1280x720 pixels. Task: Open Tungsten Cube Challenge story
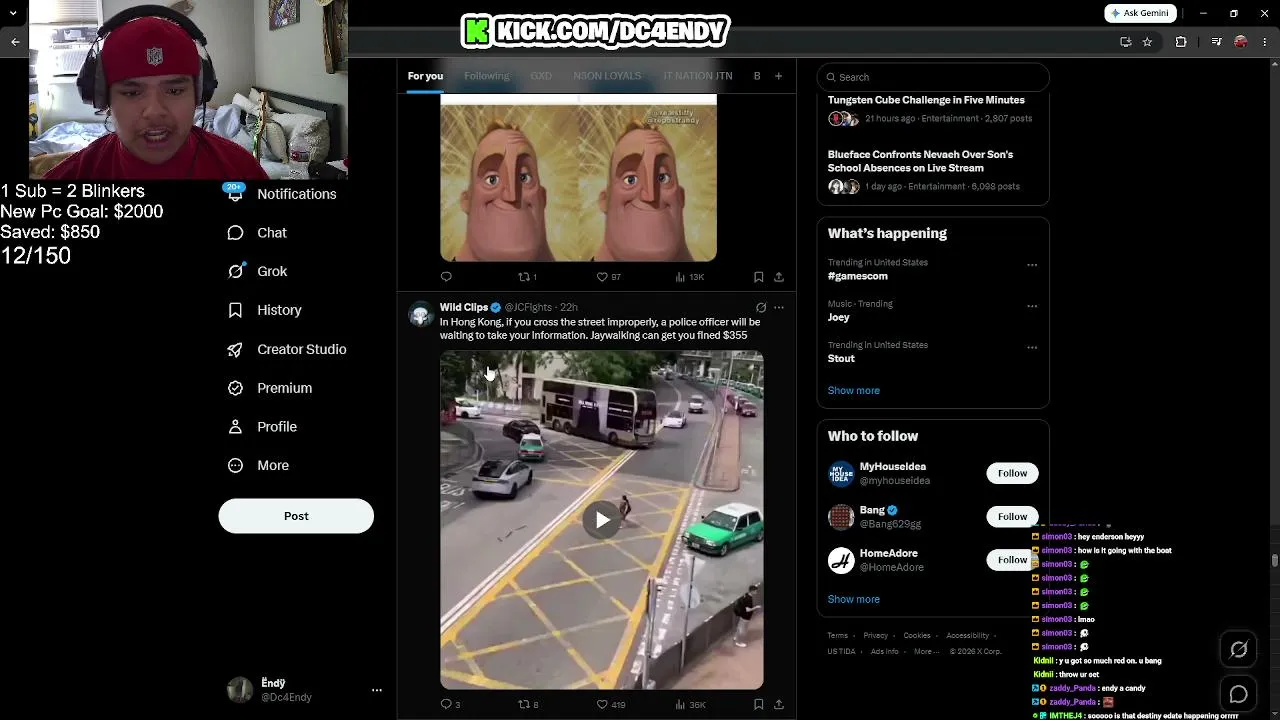(x=926, y=100)
